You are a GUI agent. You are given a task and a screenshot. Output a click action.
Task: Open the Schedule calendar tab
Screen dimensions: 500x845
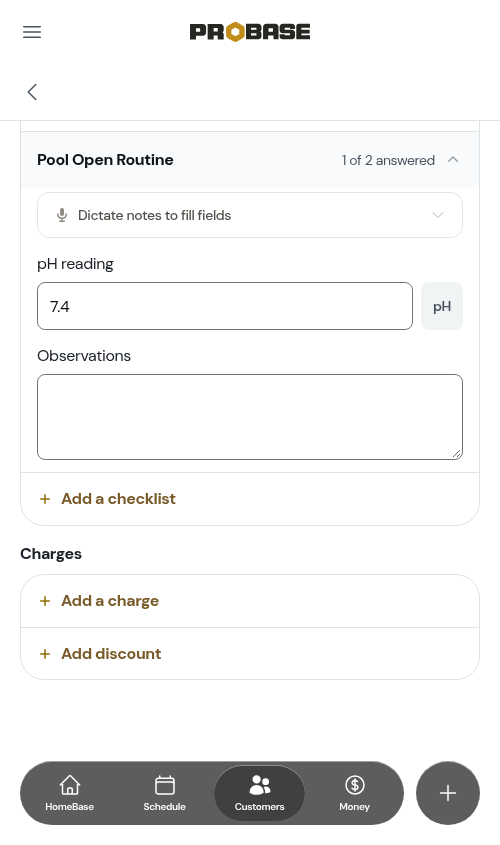(x=164, y=793)
